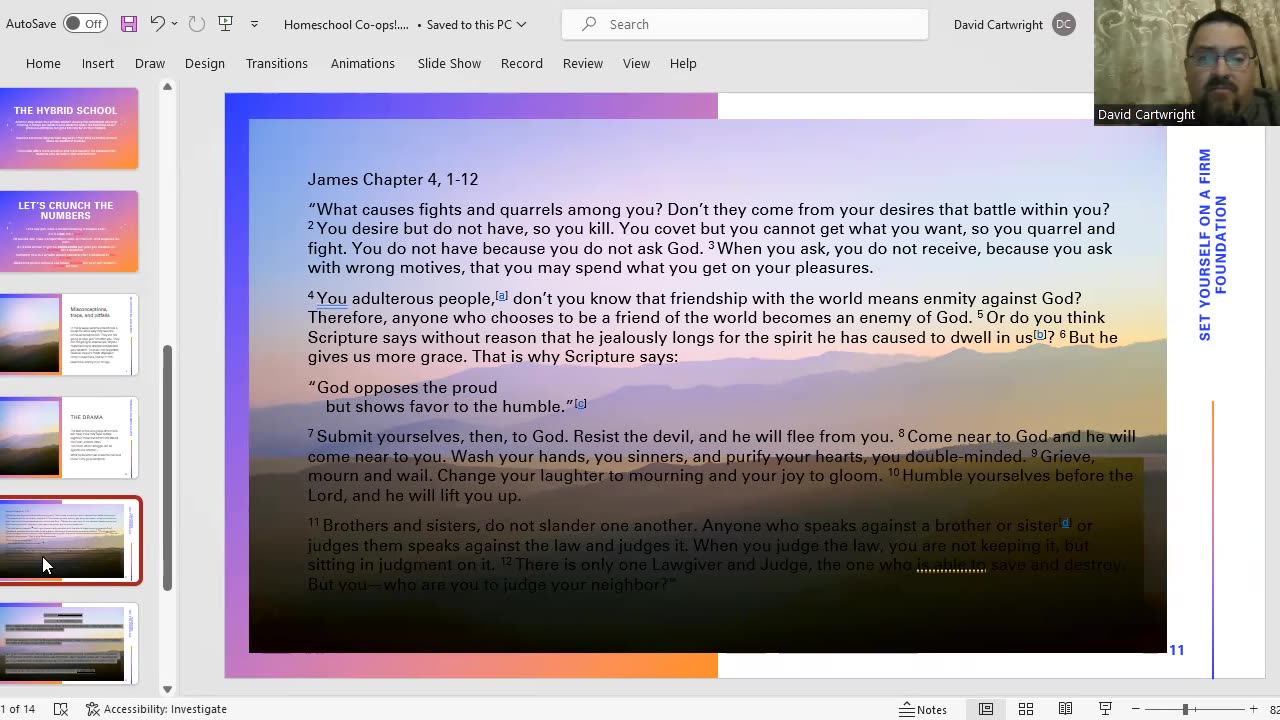This screenshot has height=720, width=1280.
Task: Open the Home ribbon tab
Action: click(43, 63)
